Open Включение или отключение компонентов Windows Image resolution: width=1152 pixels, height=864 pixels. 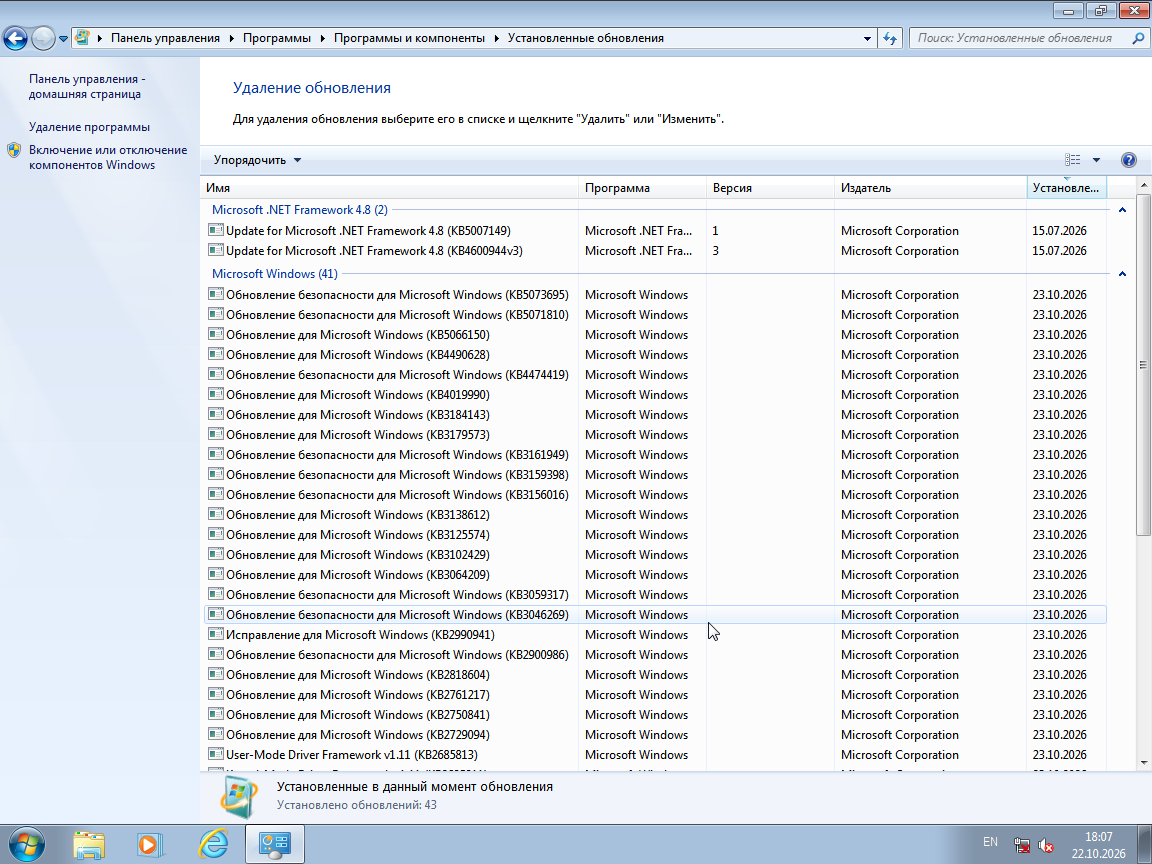point(108,157)
